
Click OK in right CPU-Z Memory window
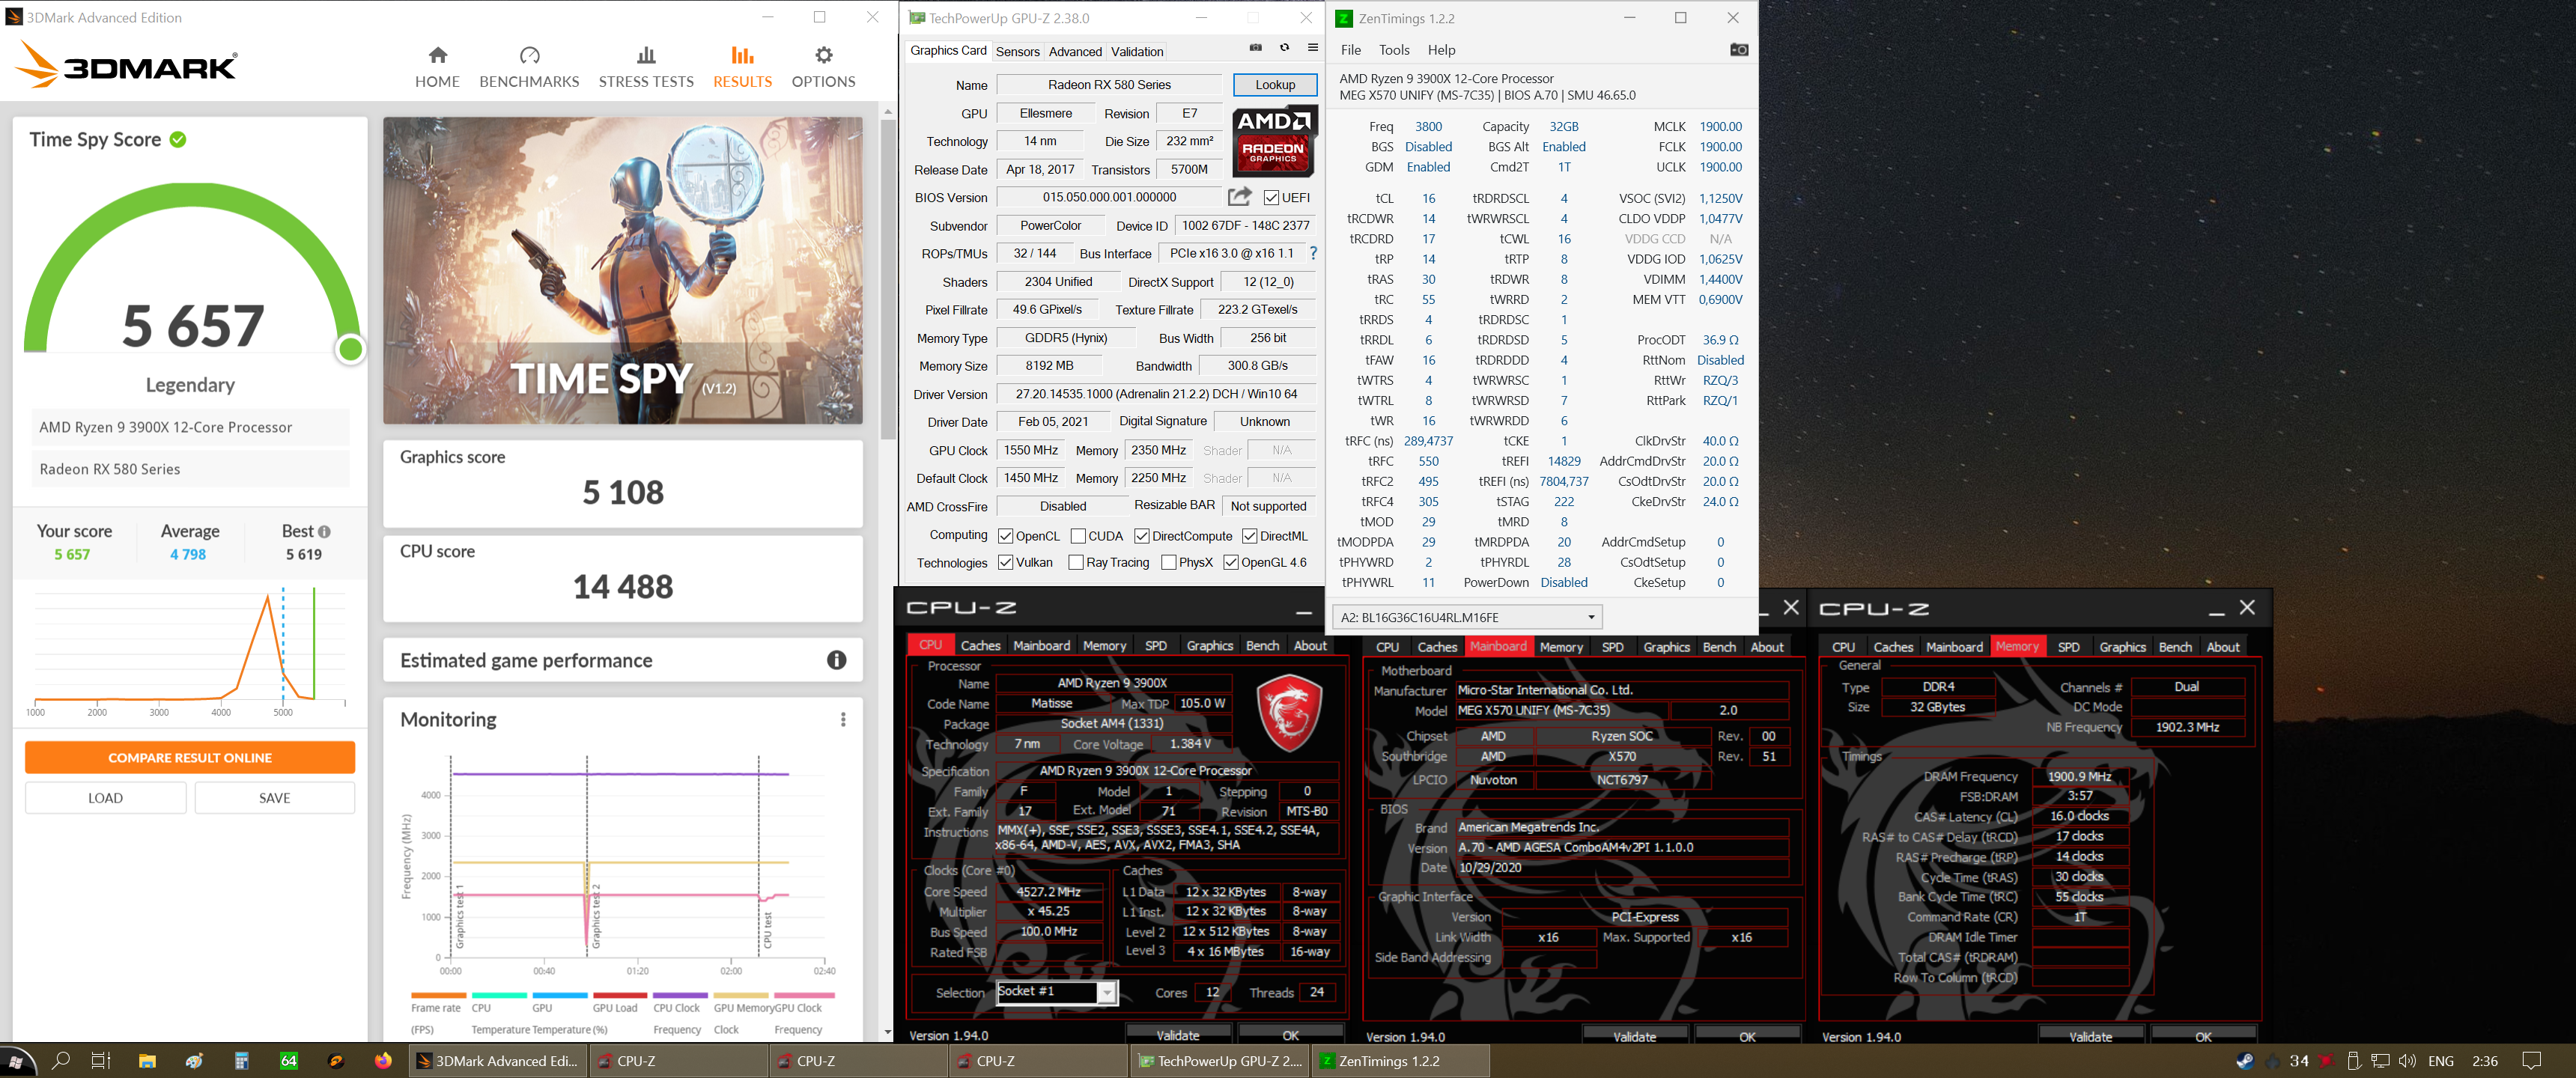pos(2203,1037)
